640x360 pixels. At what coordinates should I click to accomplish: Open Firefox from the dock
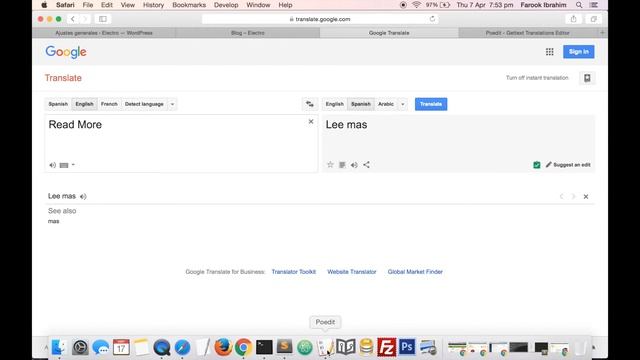(223, 347)
